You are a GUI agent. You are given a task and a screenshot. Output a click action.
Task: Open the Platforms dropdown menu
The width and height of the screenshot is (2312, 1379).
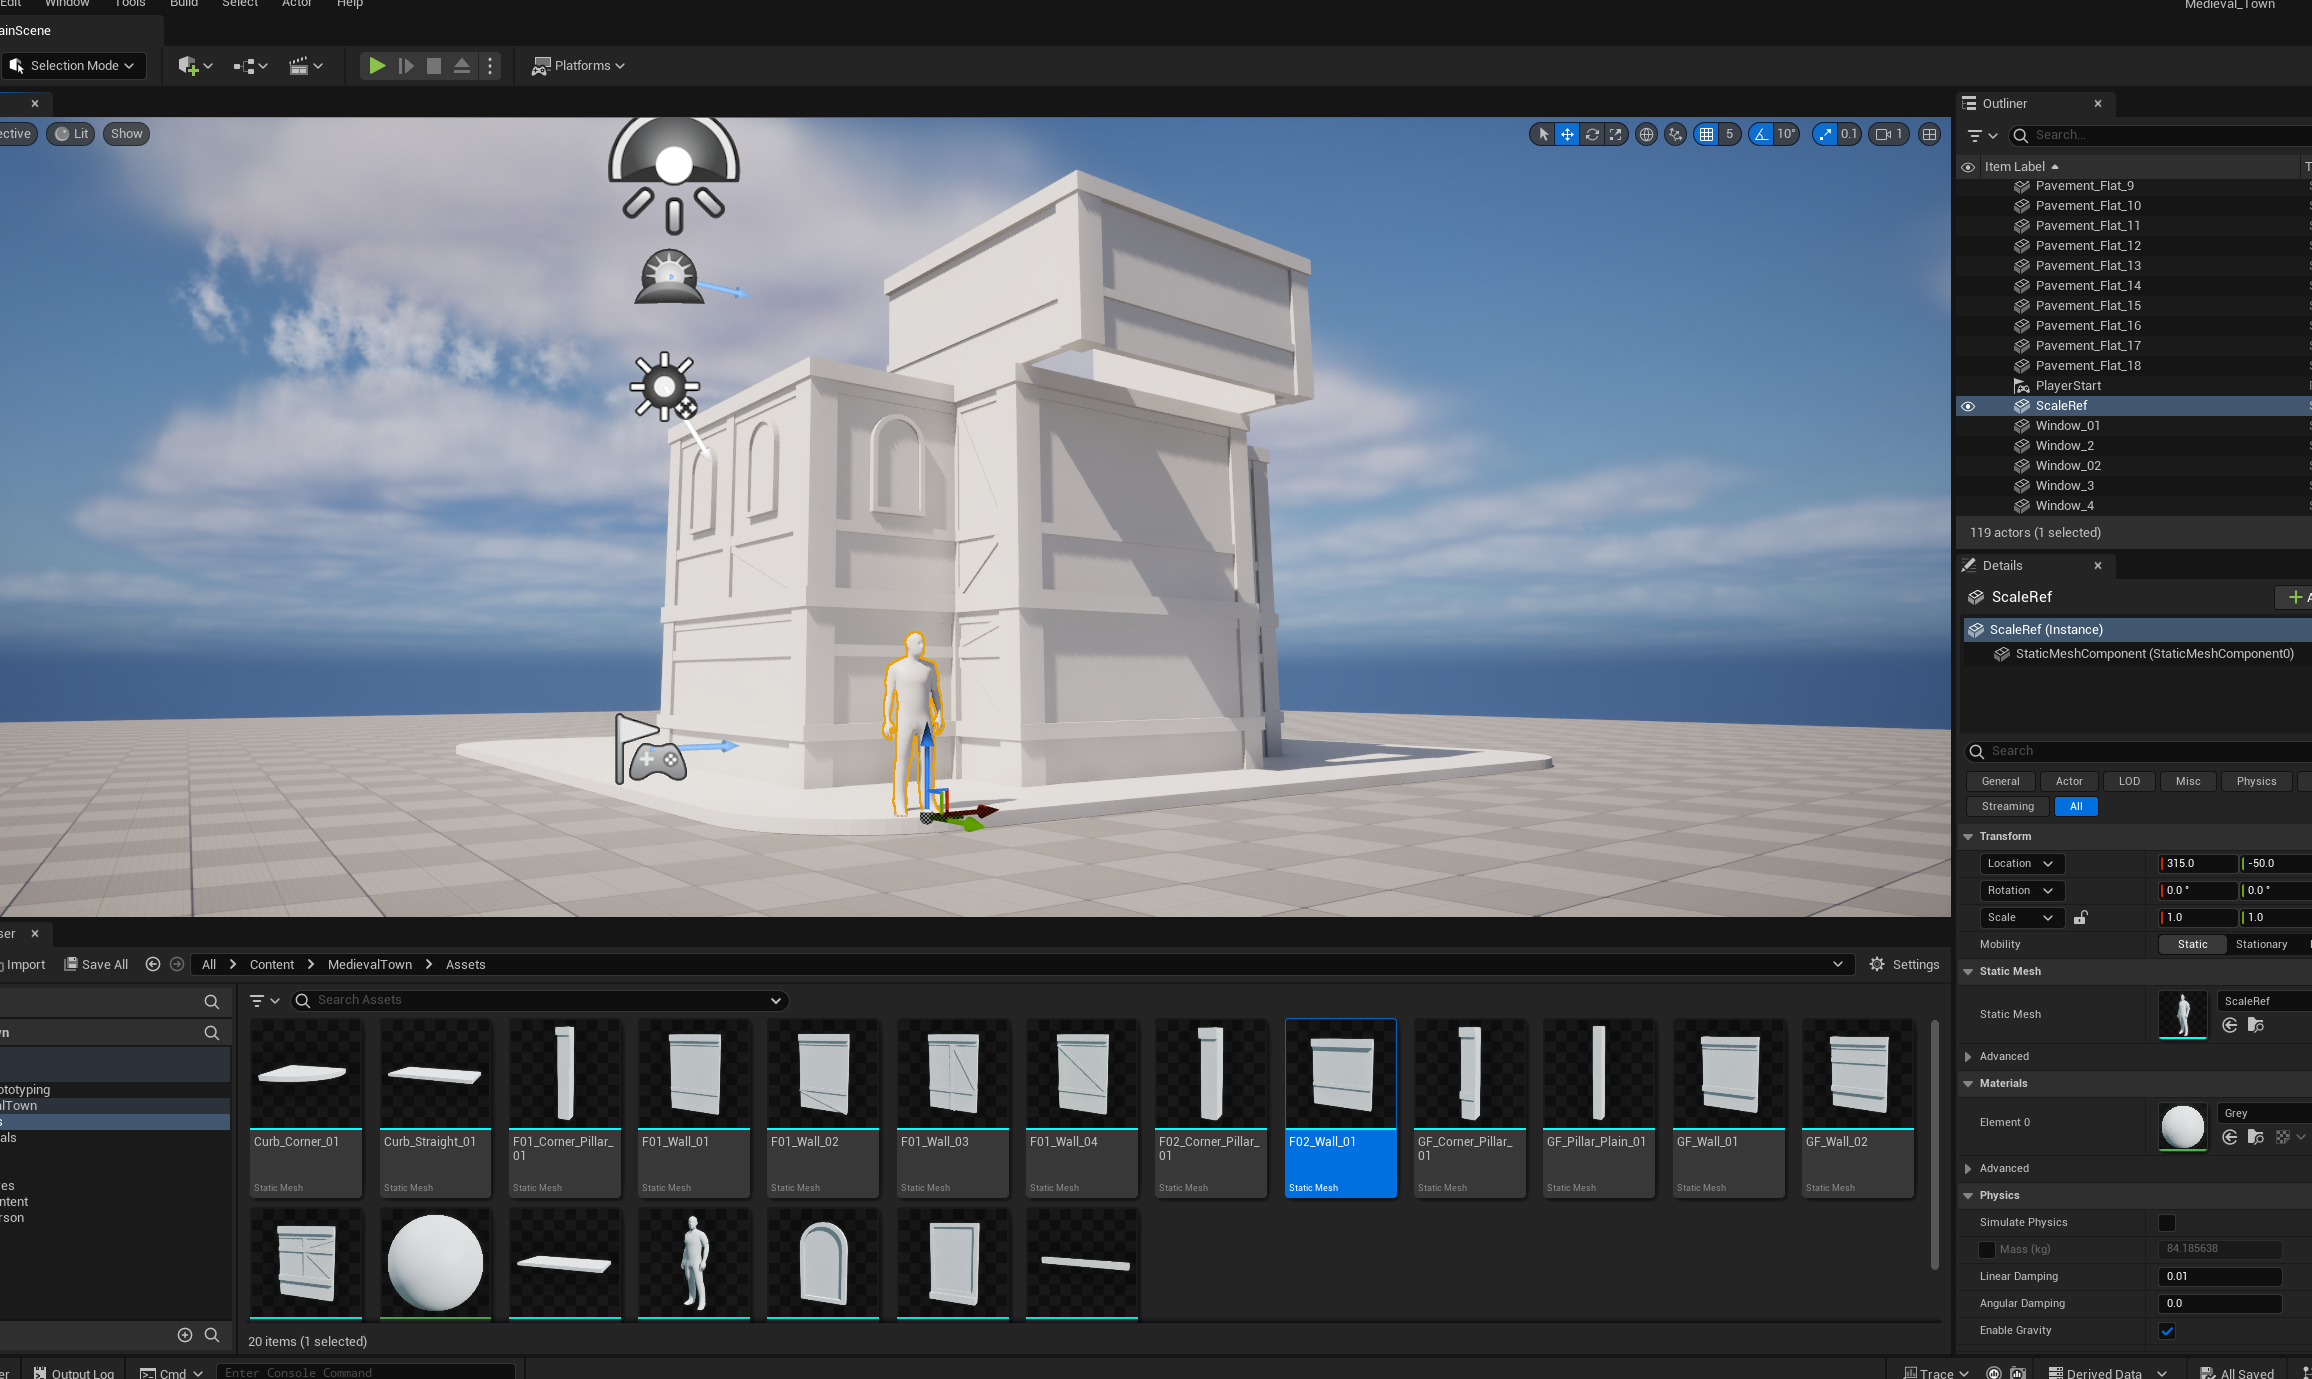tap(579, 66)
